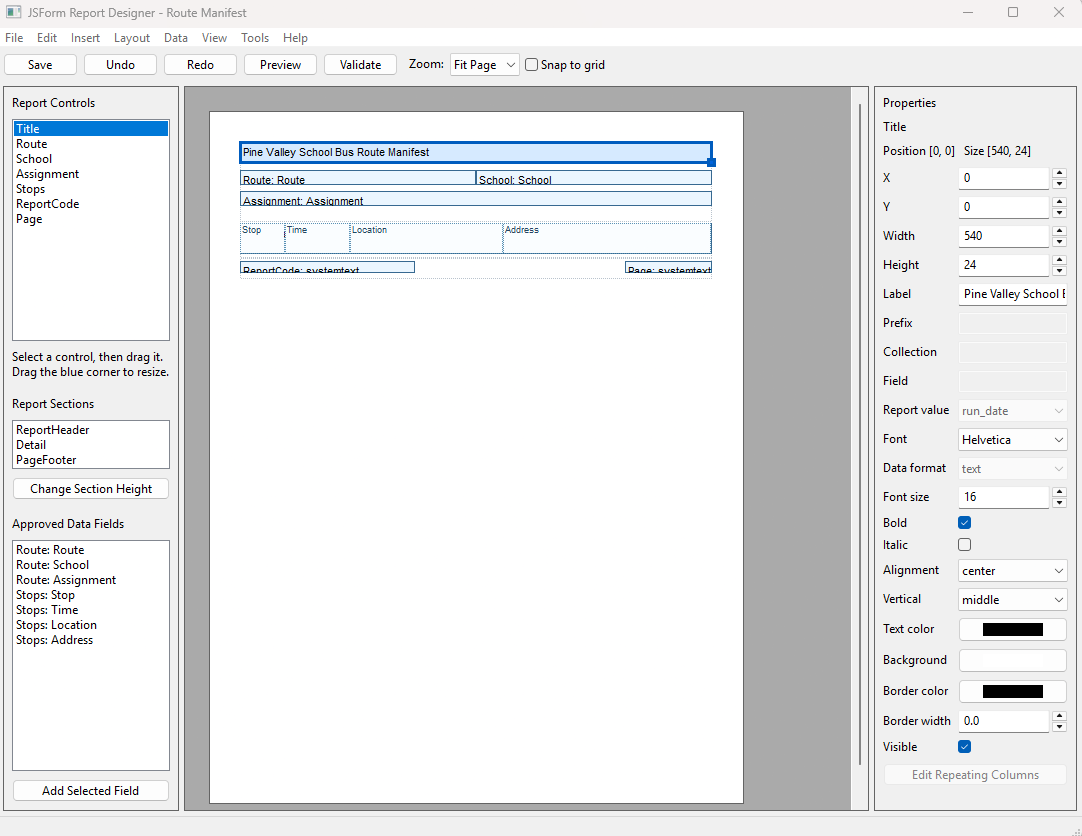
Task: Open the Help menu
Action: (x=295, y=38)
